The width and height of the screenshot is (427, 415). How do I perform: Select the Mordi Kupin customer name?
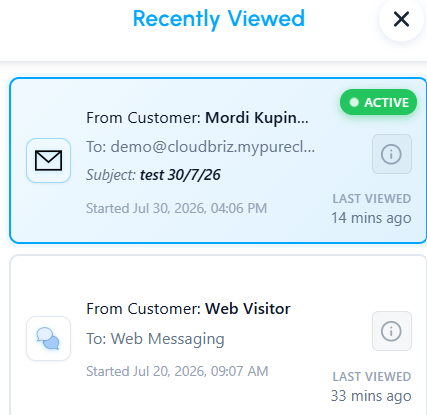point(257,118)
